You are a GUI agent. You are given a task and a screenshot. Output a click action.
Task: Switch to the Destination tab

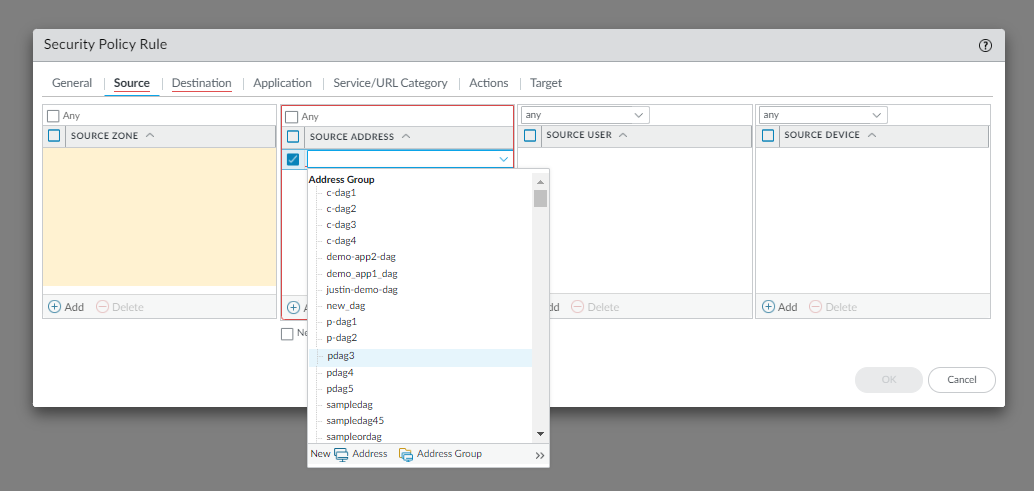[201, 83]
